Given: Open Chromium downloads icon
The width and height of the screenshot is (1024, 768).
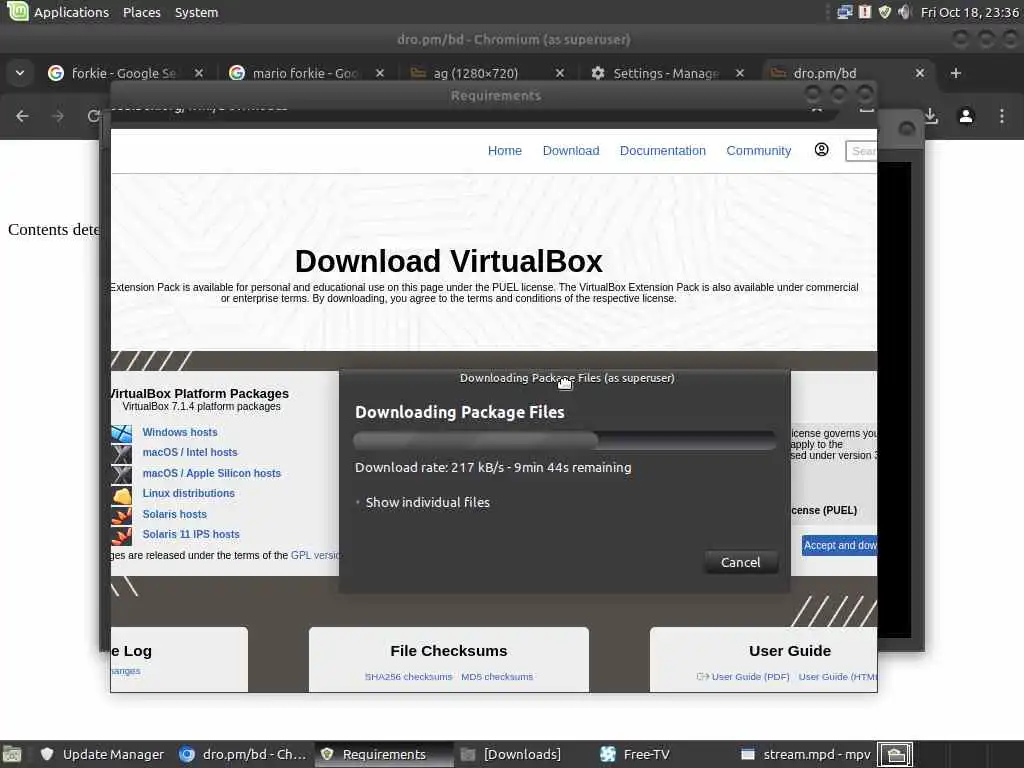Looking at the screenshot, I should 931,116.
